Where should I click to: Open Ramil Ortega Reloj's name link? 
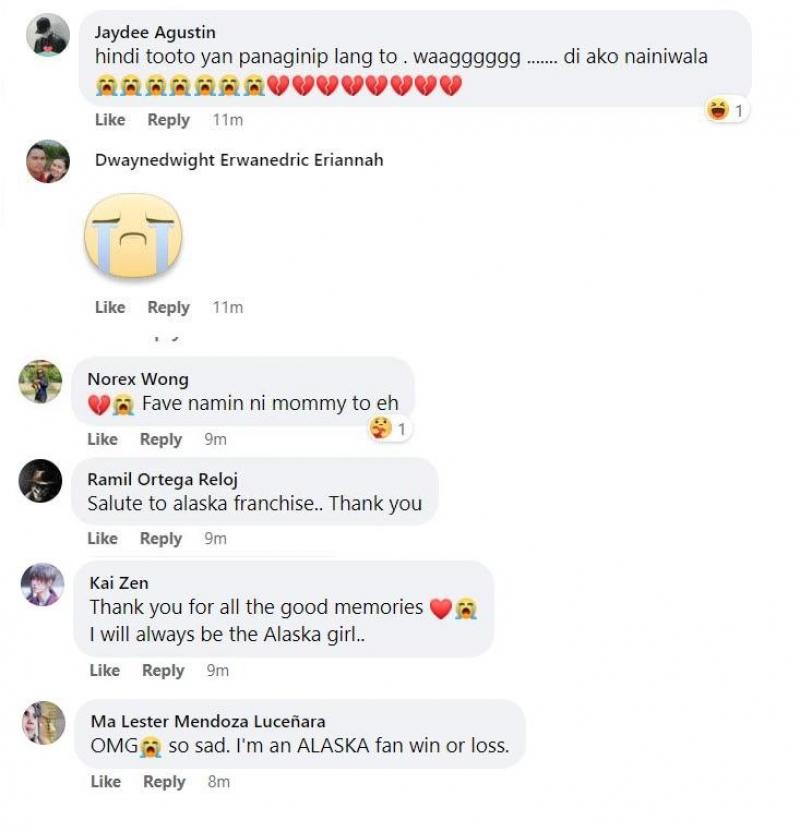click(162, 479)
